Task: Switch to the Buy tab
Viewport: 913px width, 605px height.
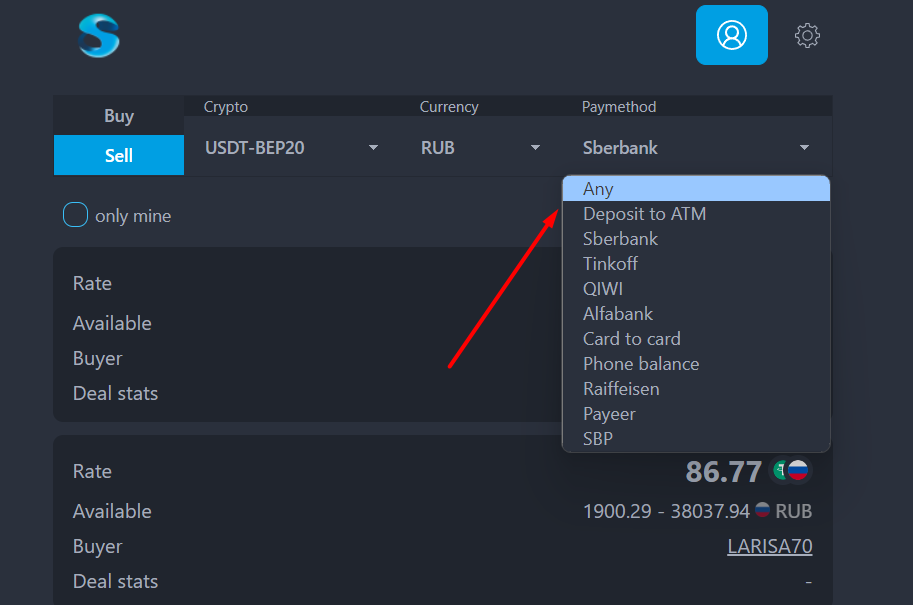Action: pyautogui.click(x=119, y=115)
